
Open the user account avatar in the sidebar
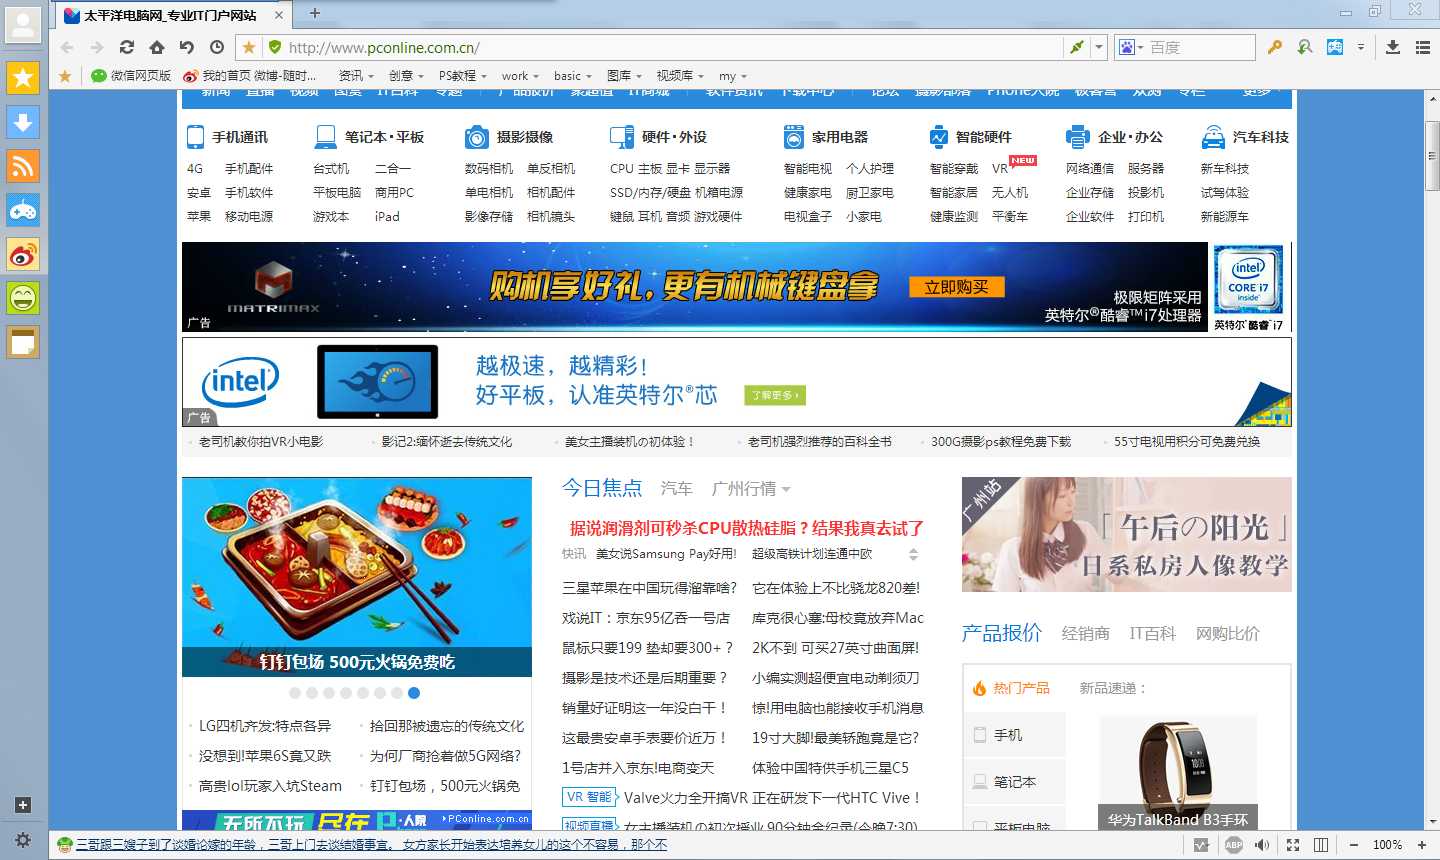click(x=23, y=25)
